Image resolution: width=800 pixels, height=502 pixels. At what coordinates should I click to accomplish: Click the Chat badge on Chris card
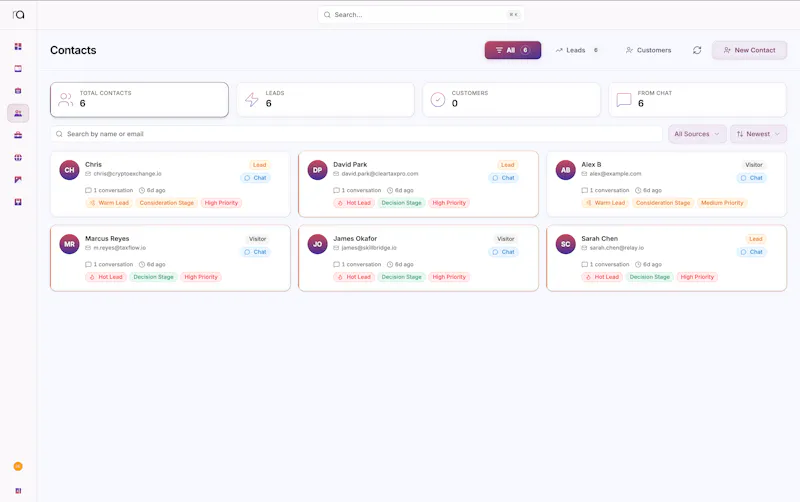click(256, 178)
